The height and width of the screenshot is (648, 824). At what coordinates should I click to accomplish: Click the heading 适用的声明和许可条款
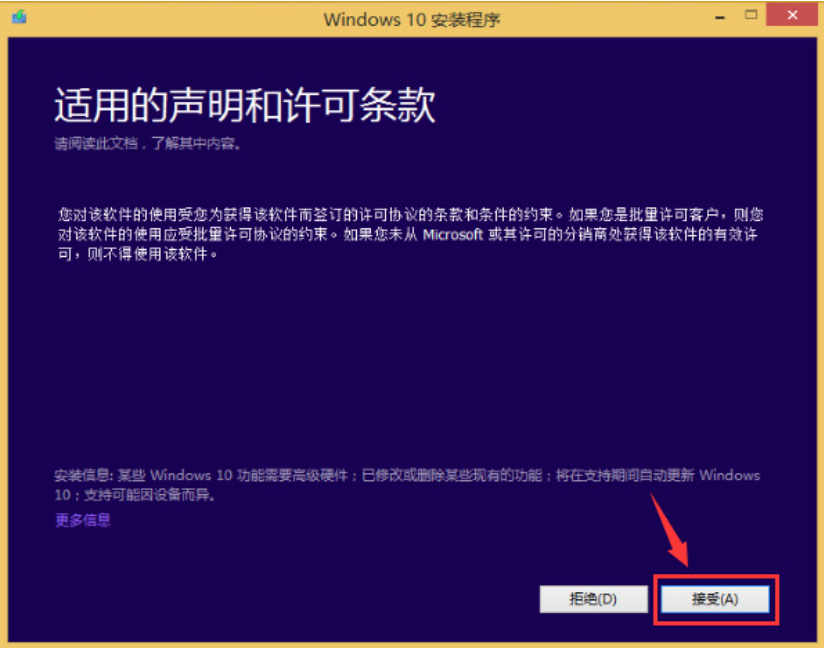(245, 106)
